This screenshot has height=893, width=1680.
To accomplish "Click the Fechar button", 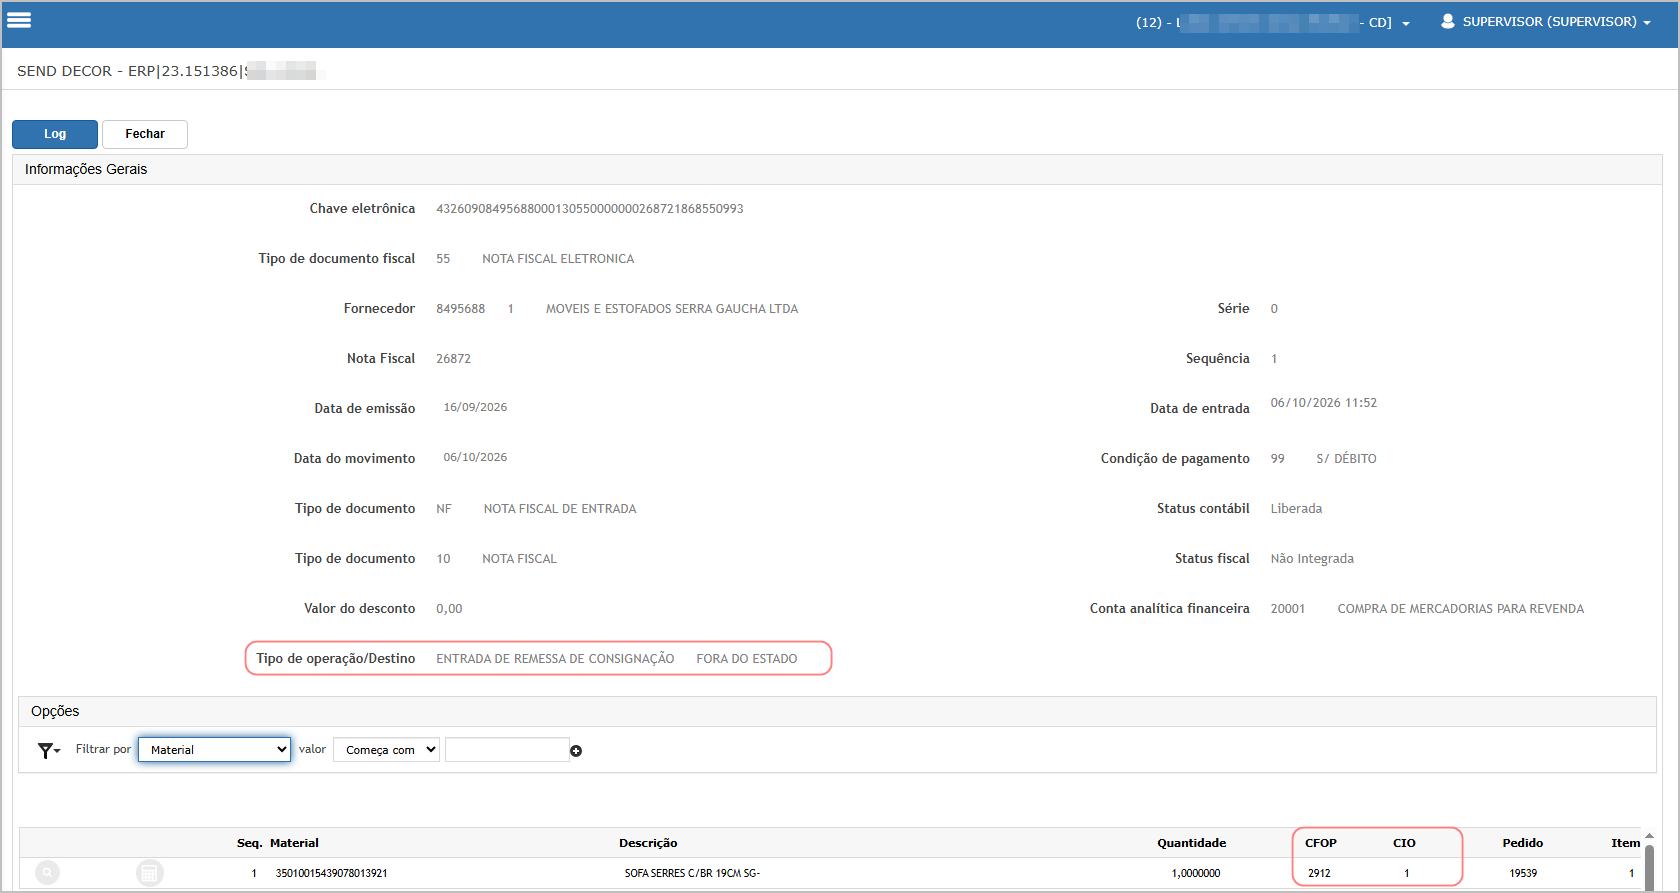I will point(145,134).
